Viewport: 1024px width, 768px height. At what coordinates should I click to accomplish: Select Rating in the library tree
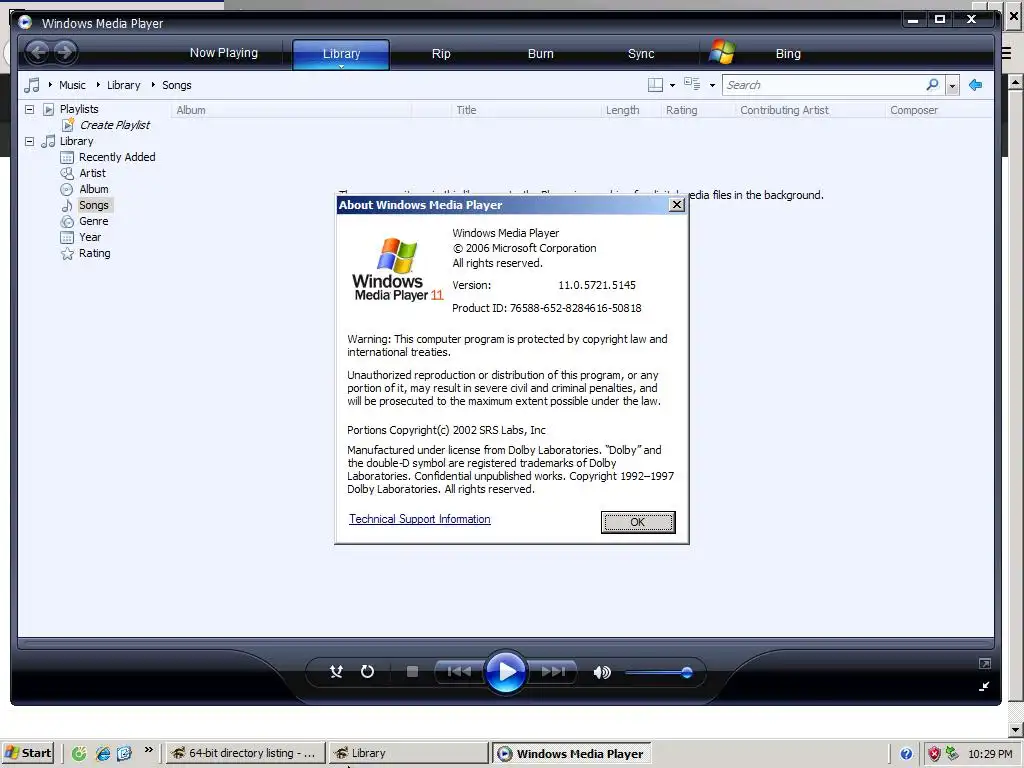[x=94, y=253]
